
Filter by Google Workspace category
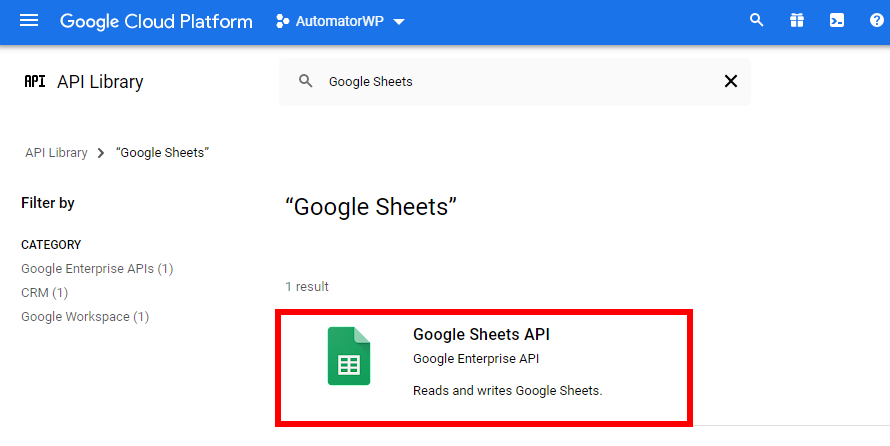(x=85, y=317)
